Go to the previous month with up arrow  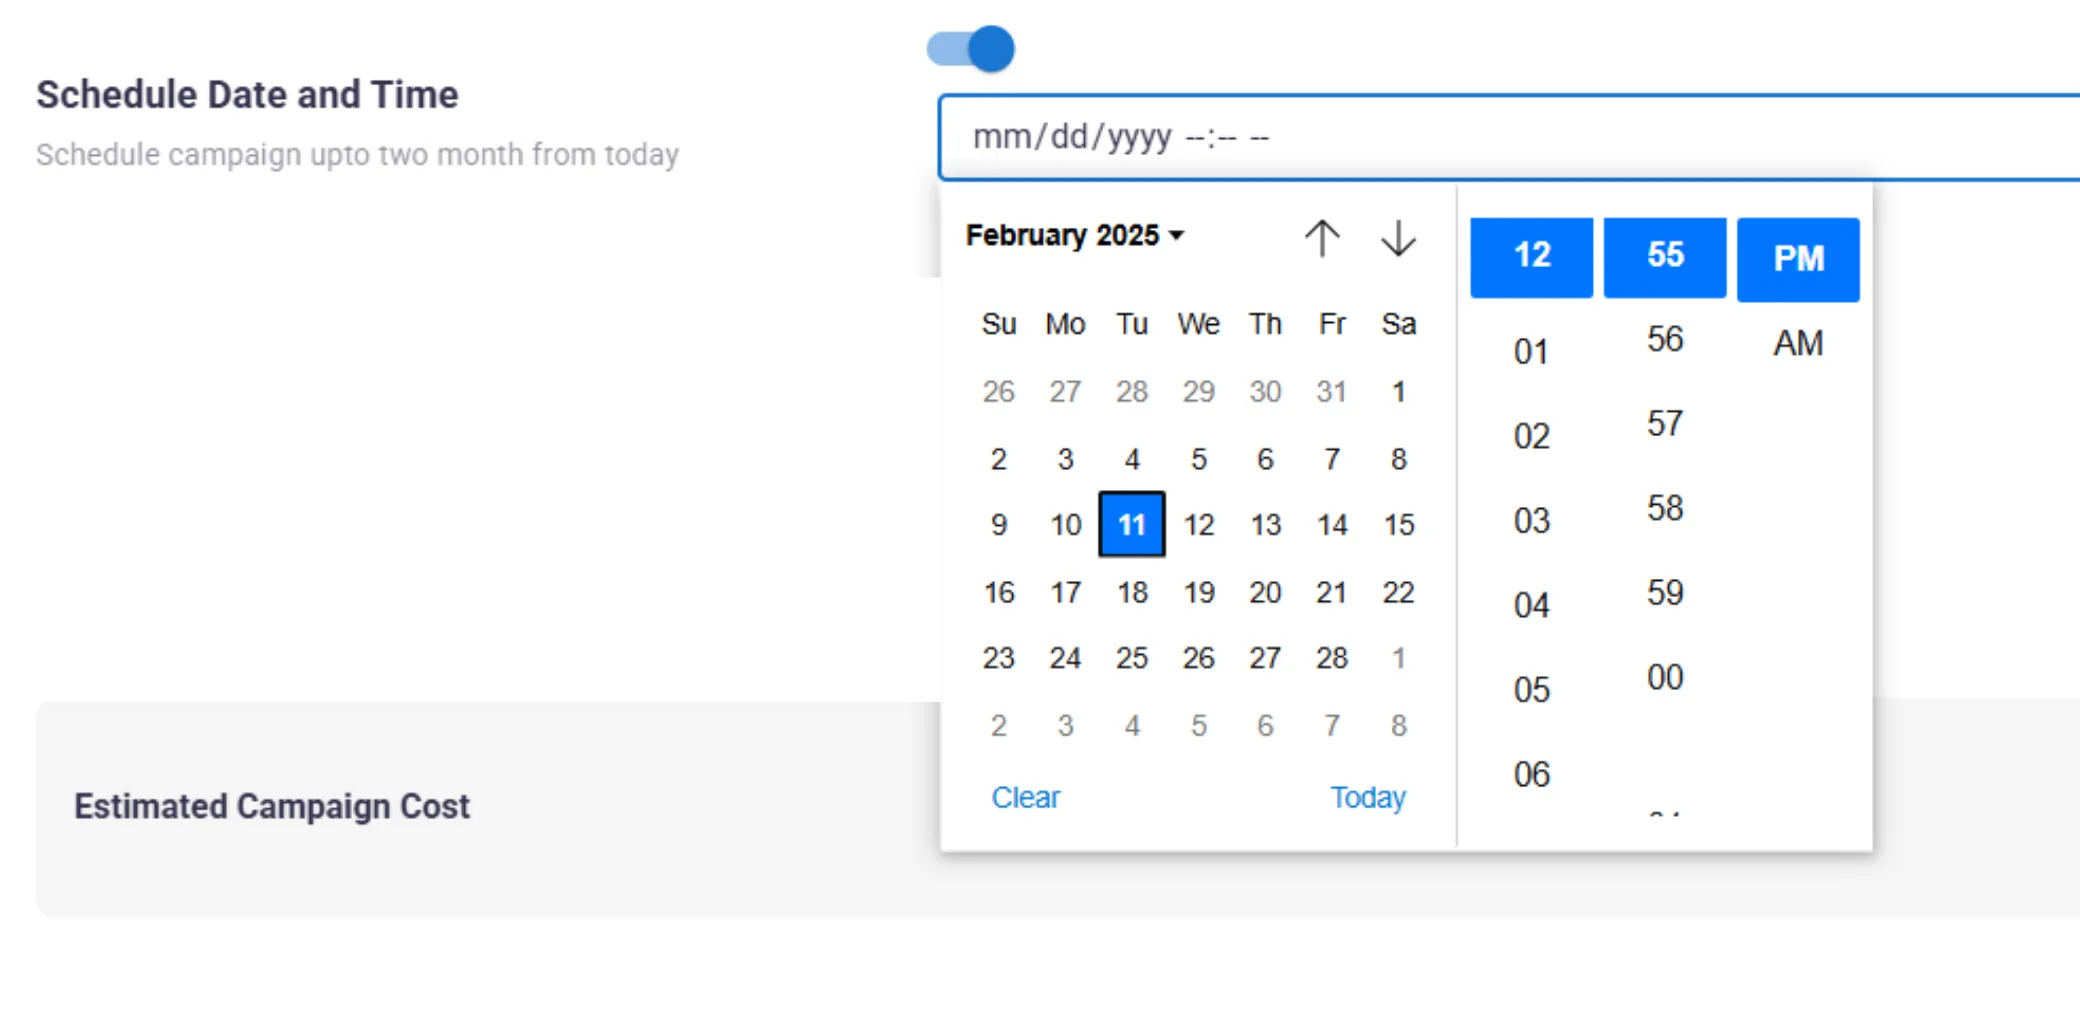(x=1321, y=238)
